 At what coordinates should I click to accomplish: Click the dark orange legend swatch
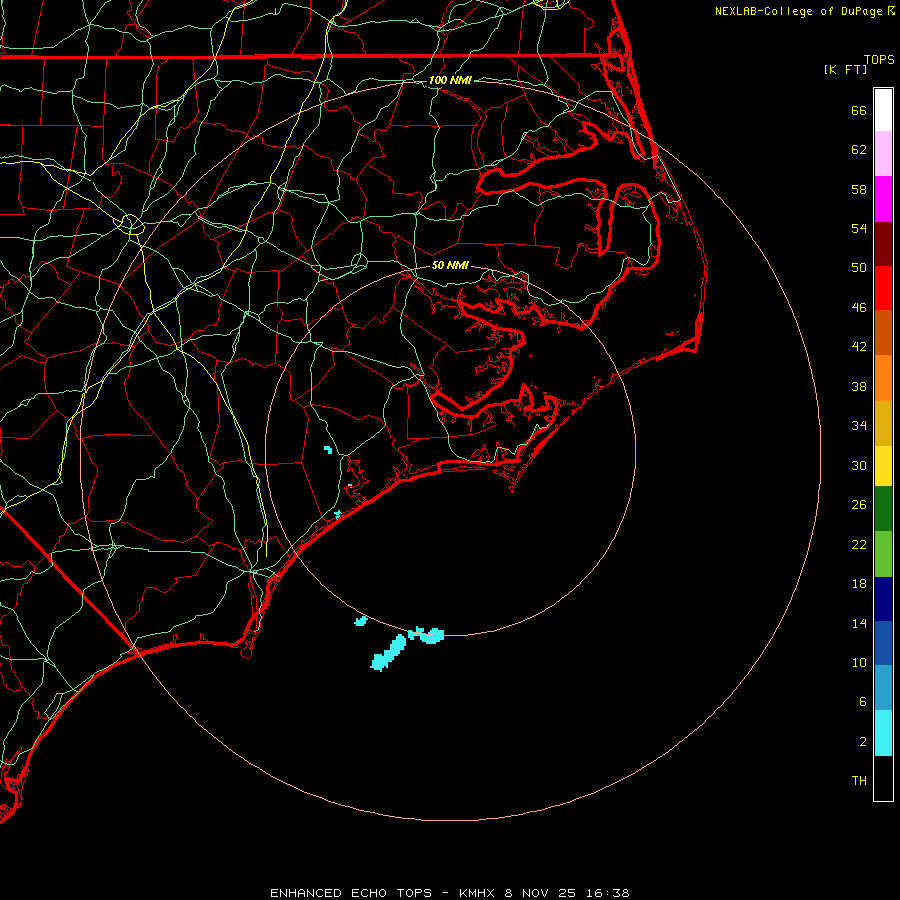[883, 333]
